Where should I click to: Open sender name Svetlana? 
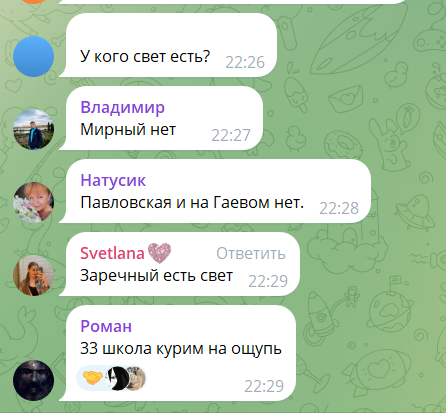pos(112,253)
